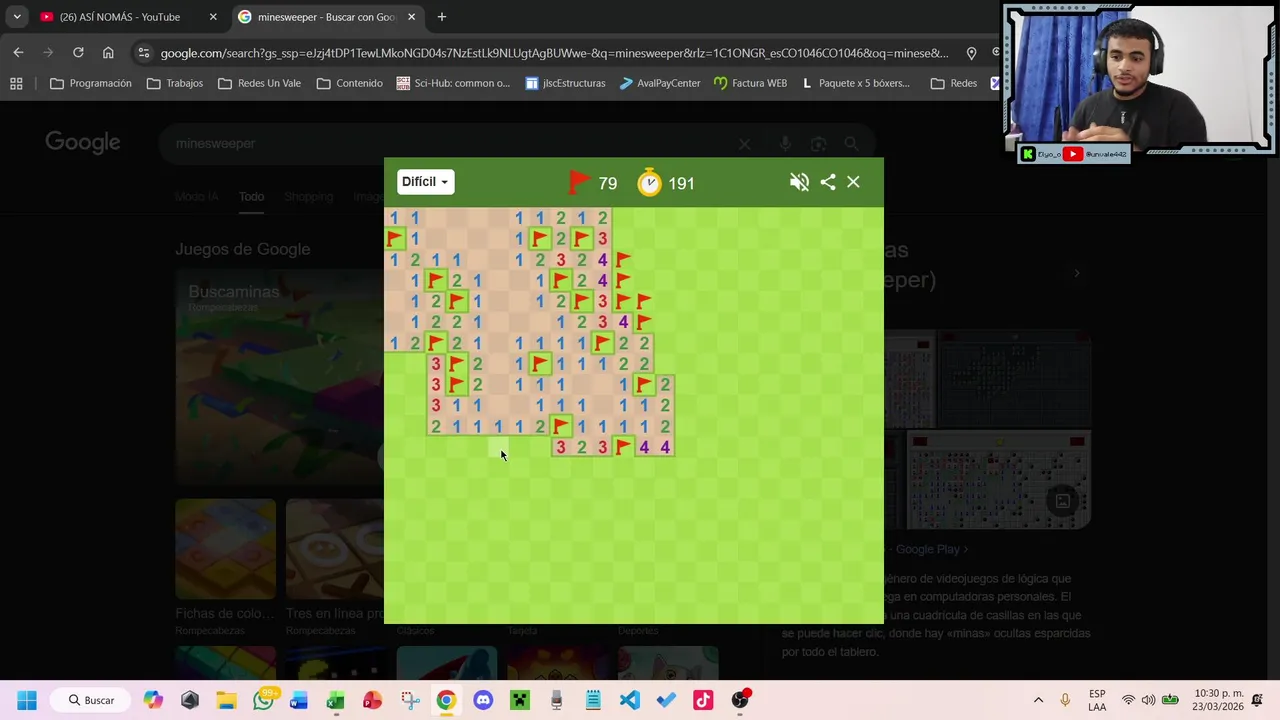Open the Notepad app from the taskbar
Screen dimensions: 1280x720
(593, 700)
